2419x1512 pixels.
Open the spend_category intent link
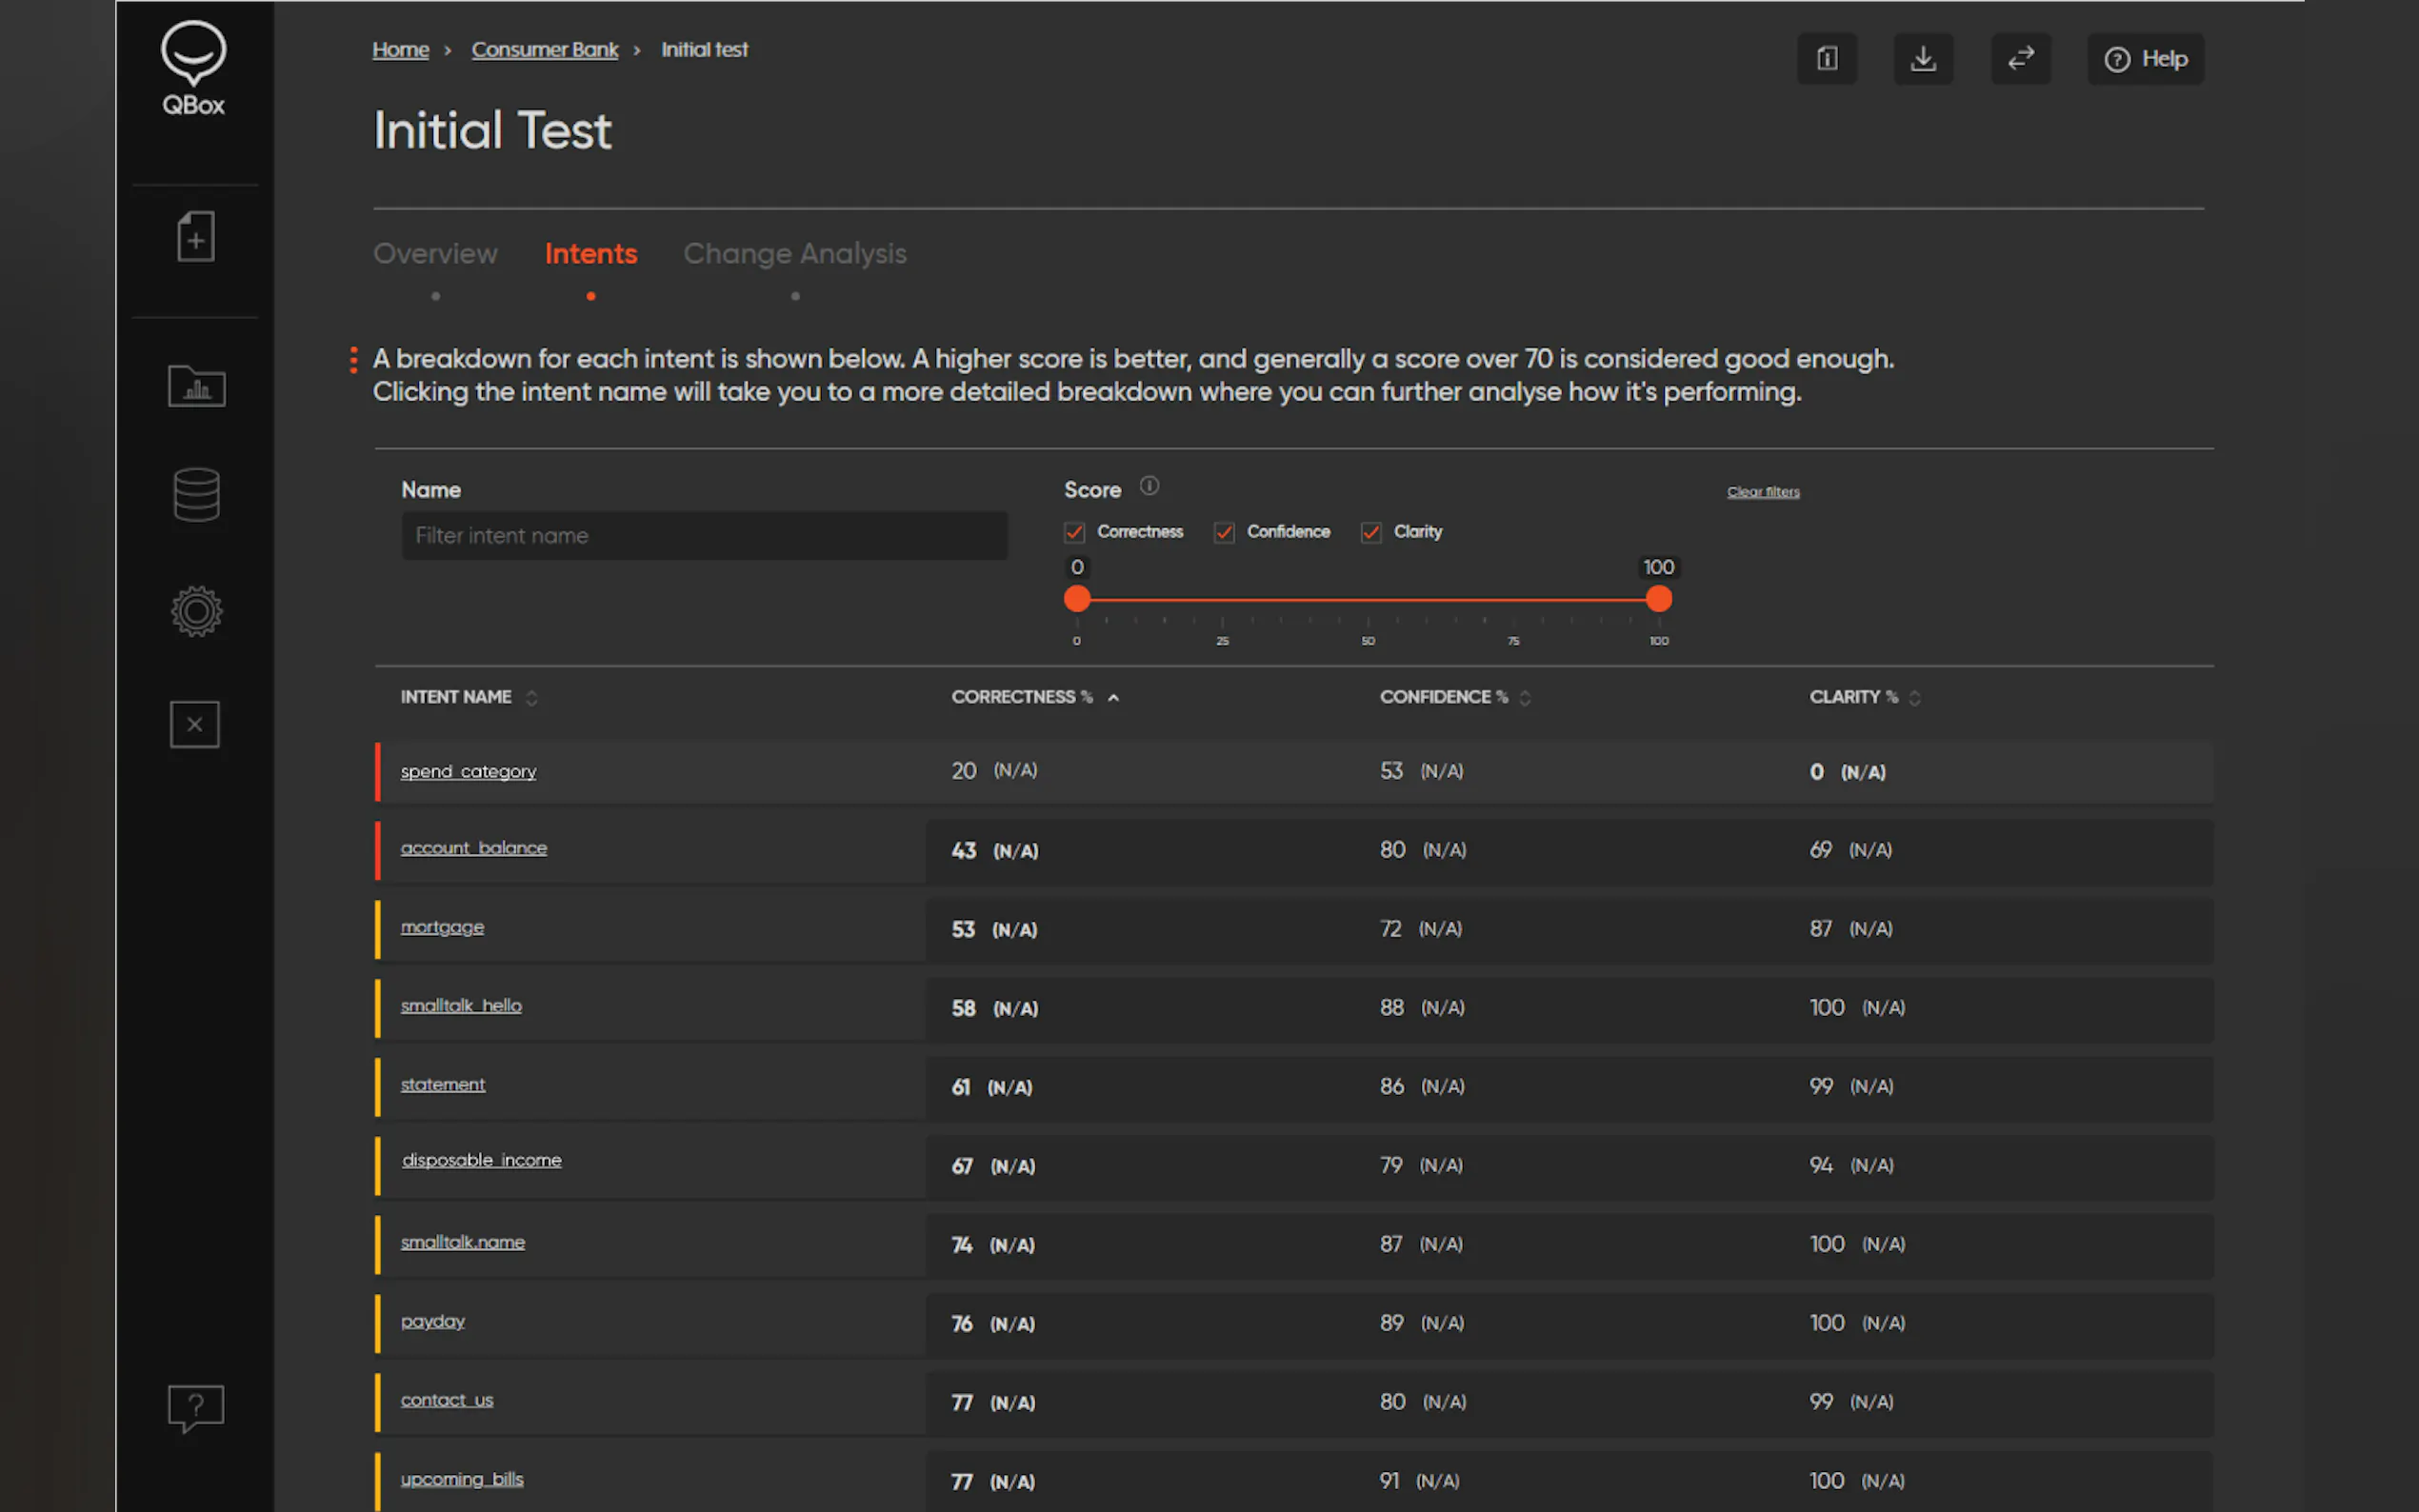(468, 771)
